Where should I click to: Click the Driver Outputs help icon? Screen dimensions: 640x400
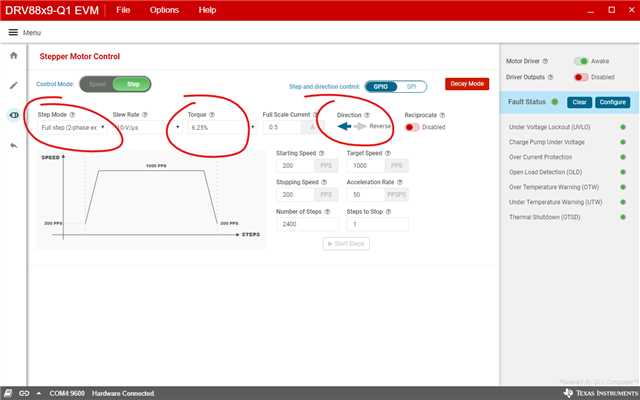pyautogui.click(x=550, y=77)
